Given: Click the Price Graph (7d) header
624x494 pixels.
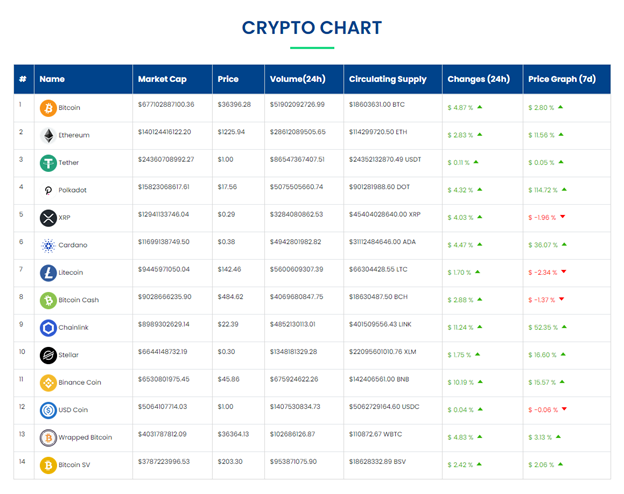Looking at the screenshot, I should point(567,79).
